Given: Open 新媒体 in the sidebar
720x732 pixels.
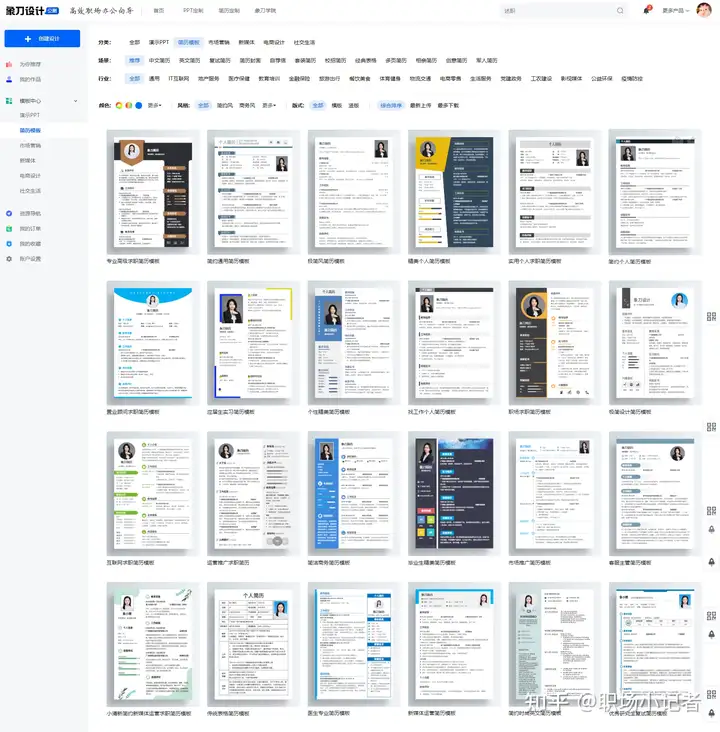Looking at the screenshot, I should pyautogui.click(x=28, y=161).
